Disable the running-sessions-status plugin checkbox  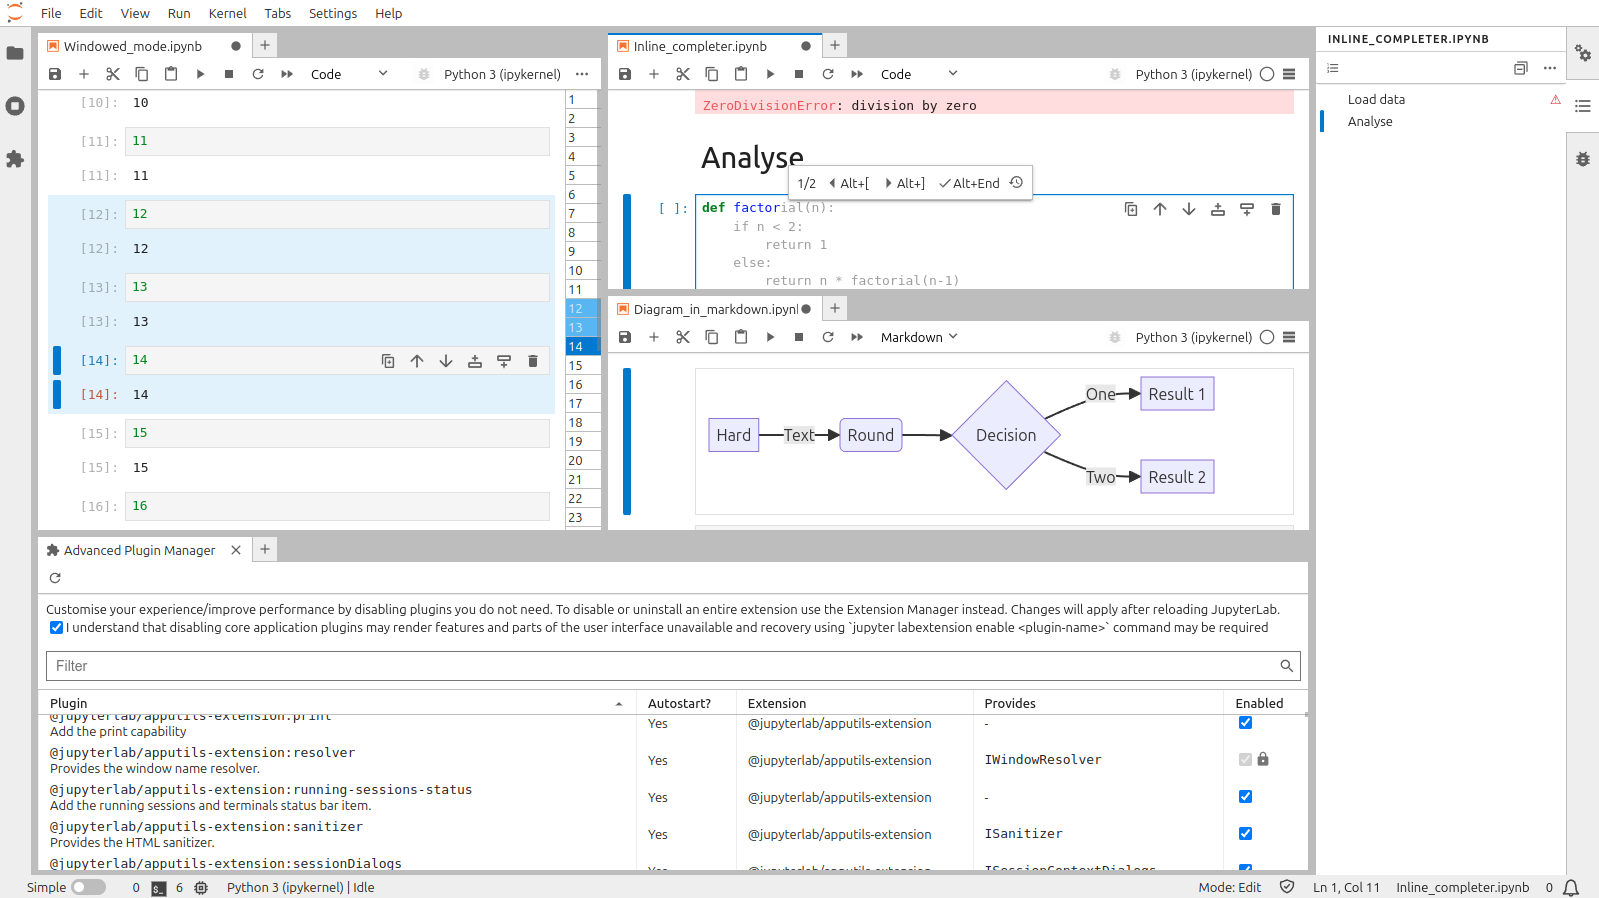click(1245, 797)
